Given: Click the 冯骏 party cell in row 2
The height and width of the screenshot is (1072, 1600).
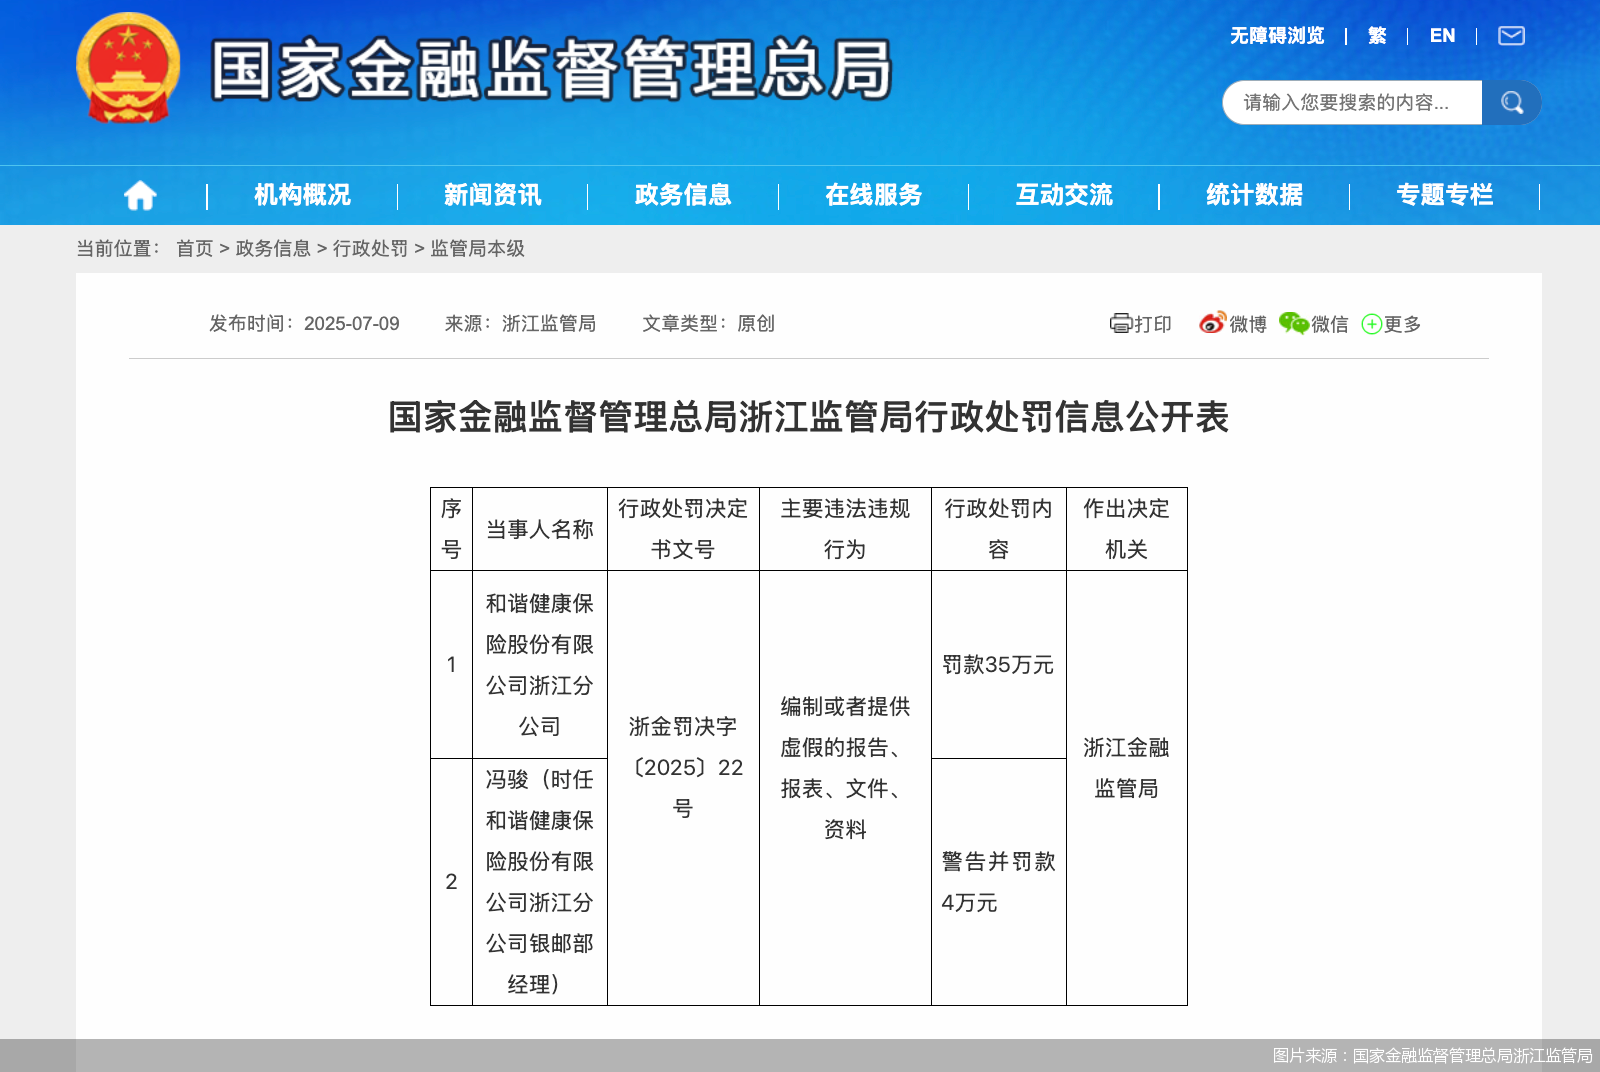Looking at the screenshot, I should (540, 882).
